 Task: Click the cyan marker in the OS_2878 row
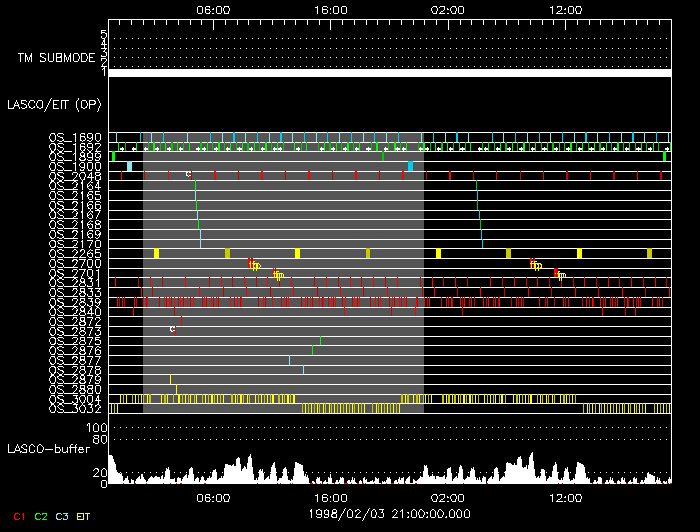[x=303, y=370]
